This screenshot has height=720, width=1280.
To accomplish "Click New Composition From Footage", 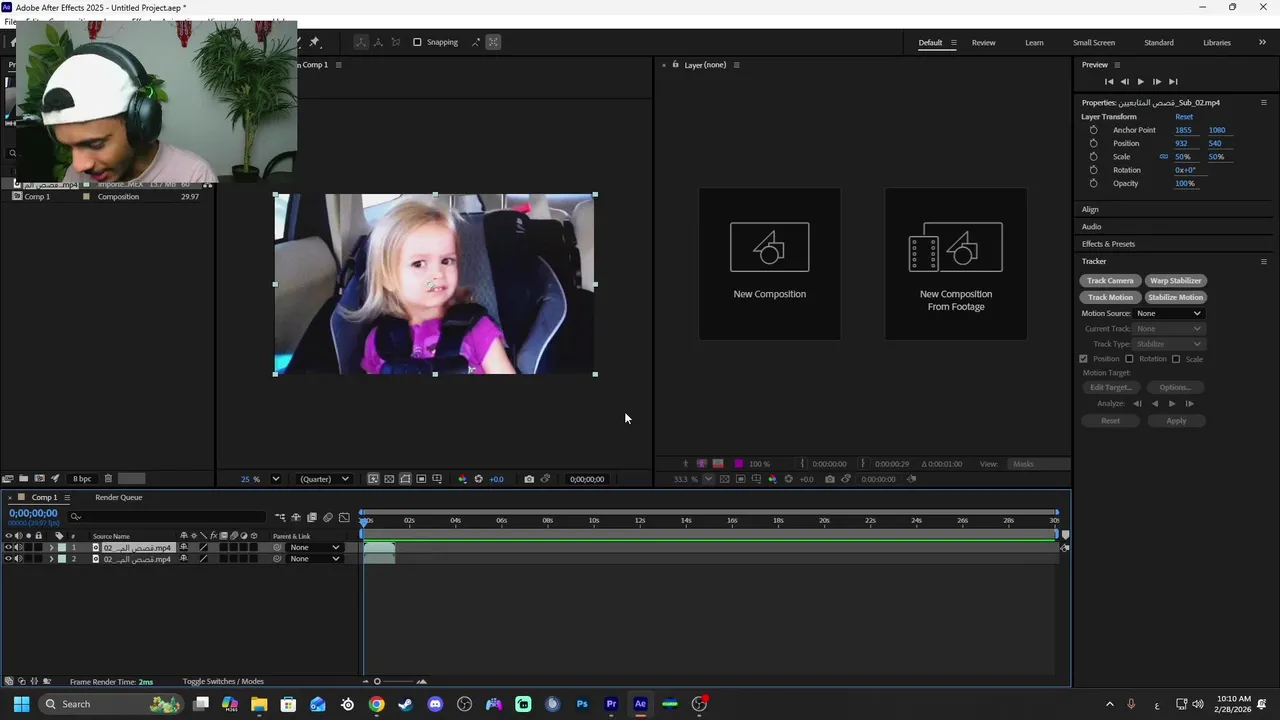I will coord(955,262).
